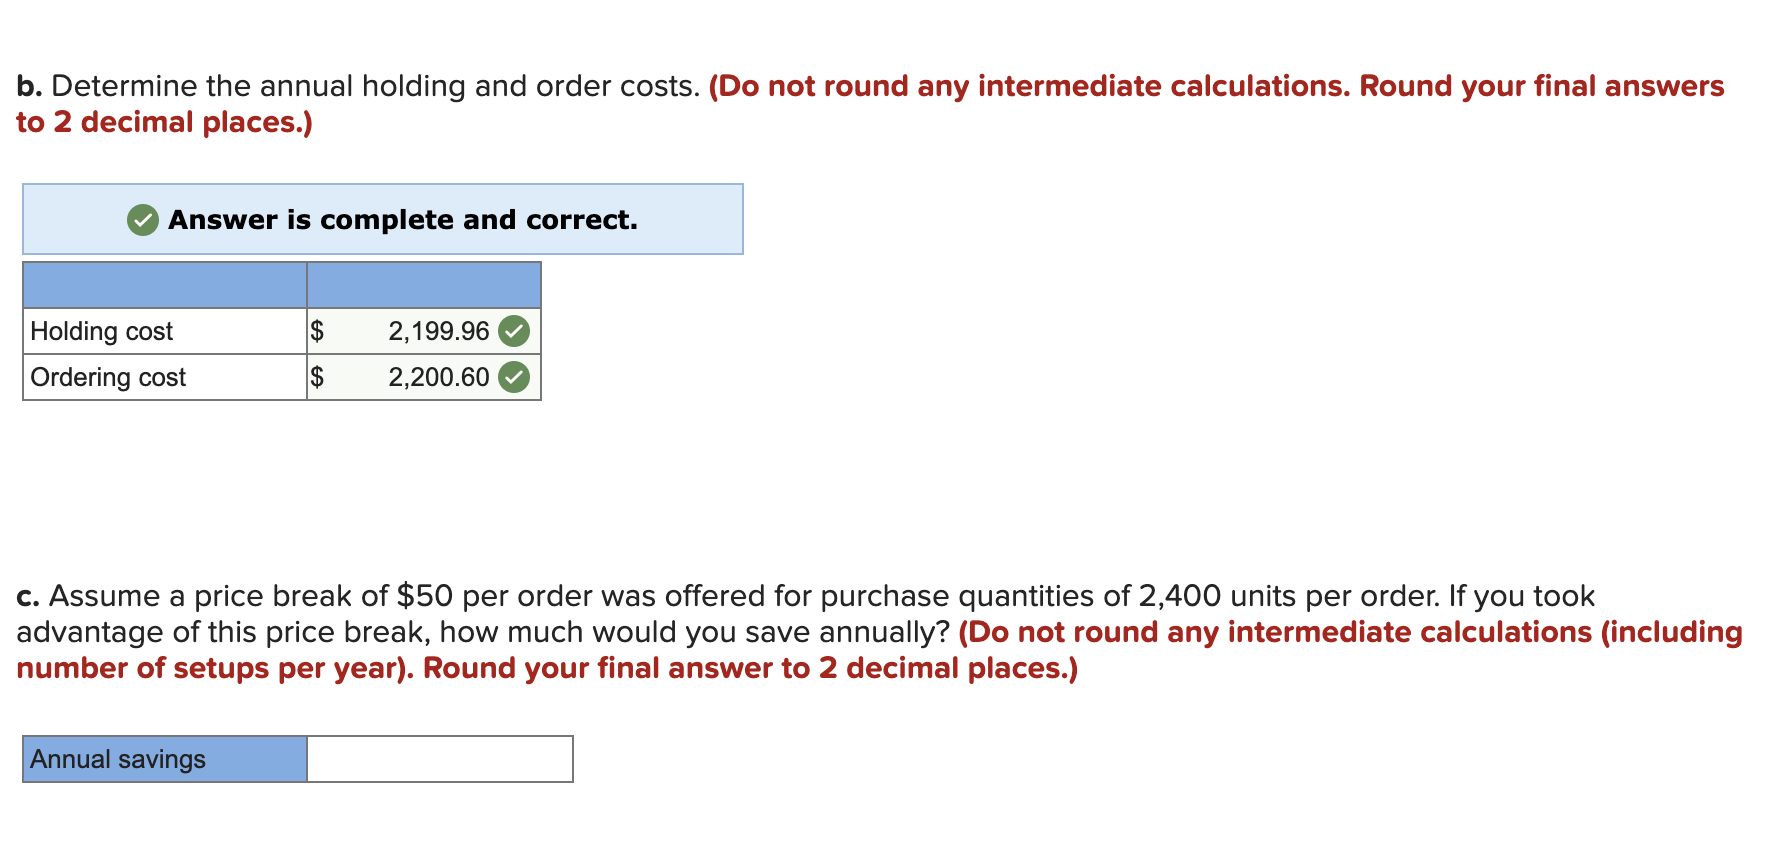Click the dollar sign next to Holding cost
Viewport: 1766px width, 844px height.
click(318, 331)
